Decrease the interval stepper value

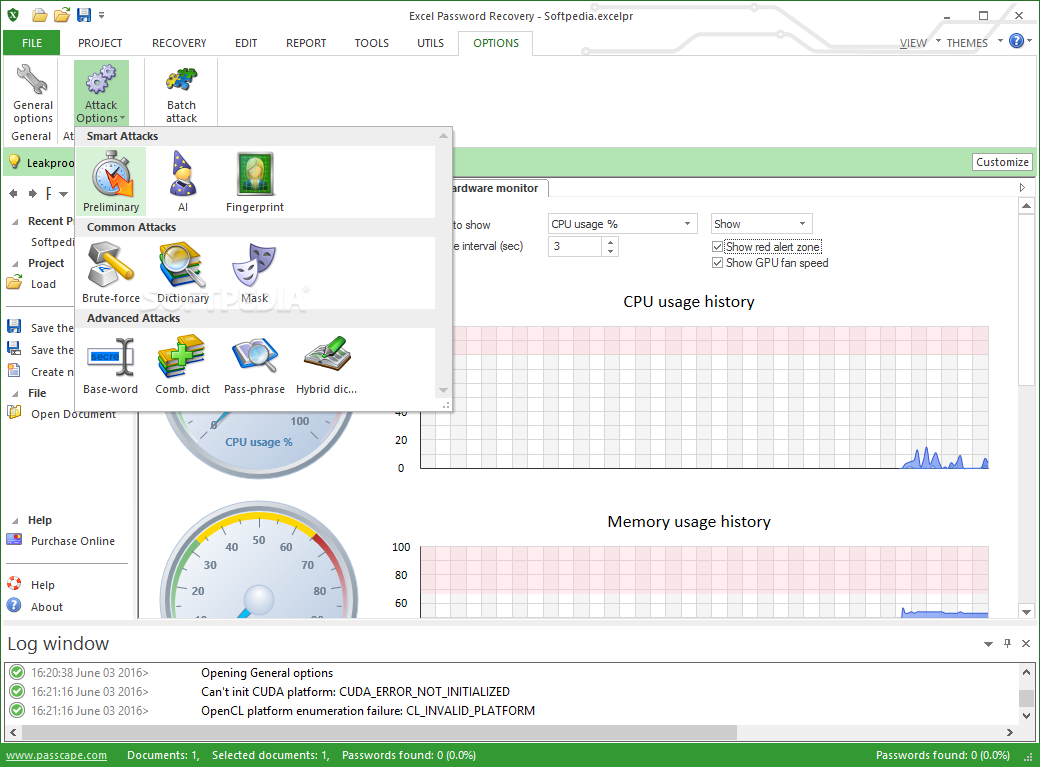click(x=610, y=251)
